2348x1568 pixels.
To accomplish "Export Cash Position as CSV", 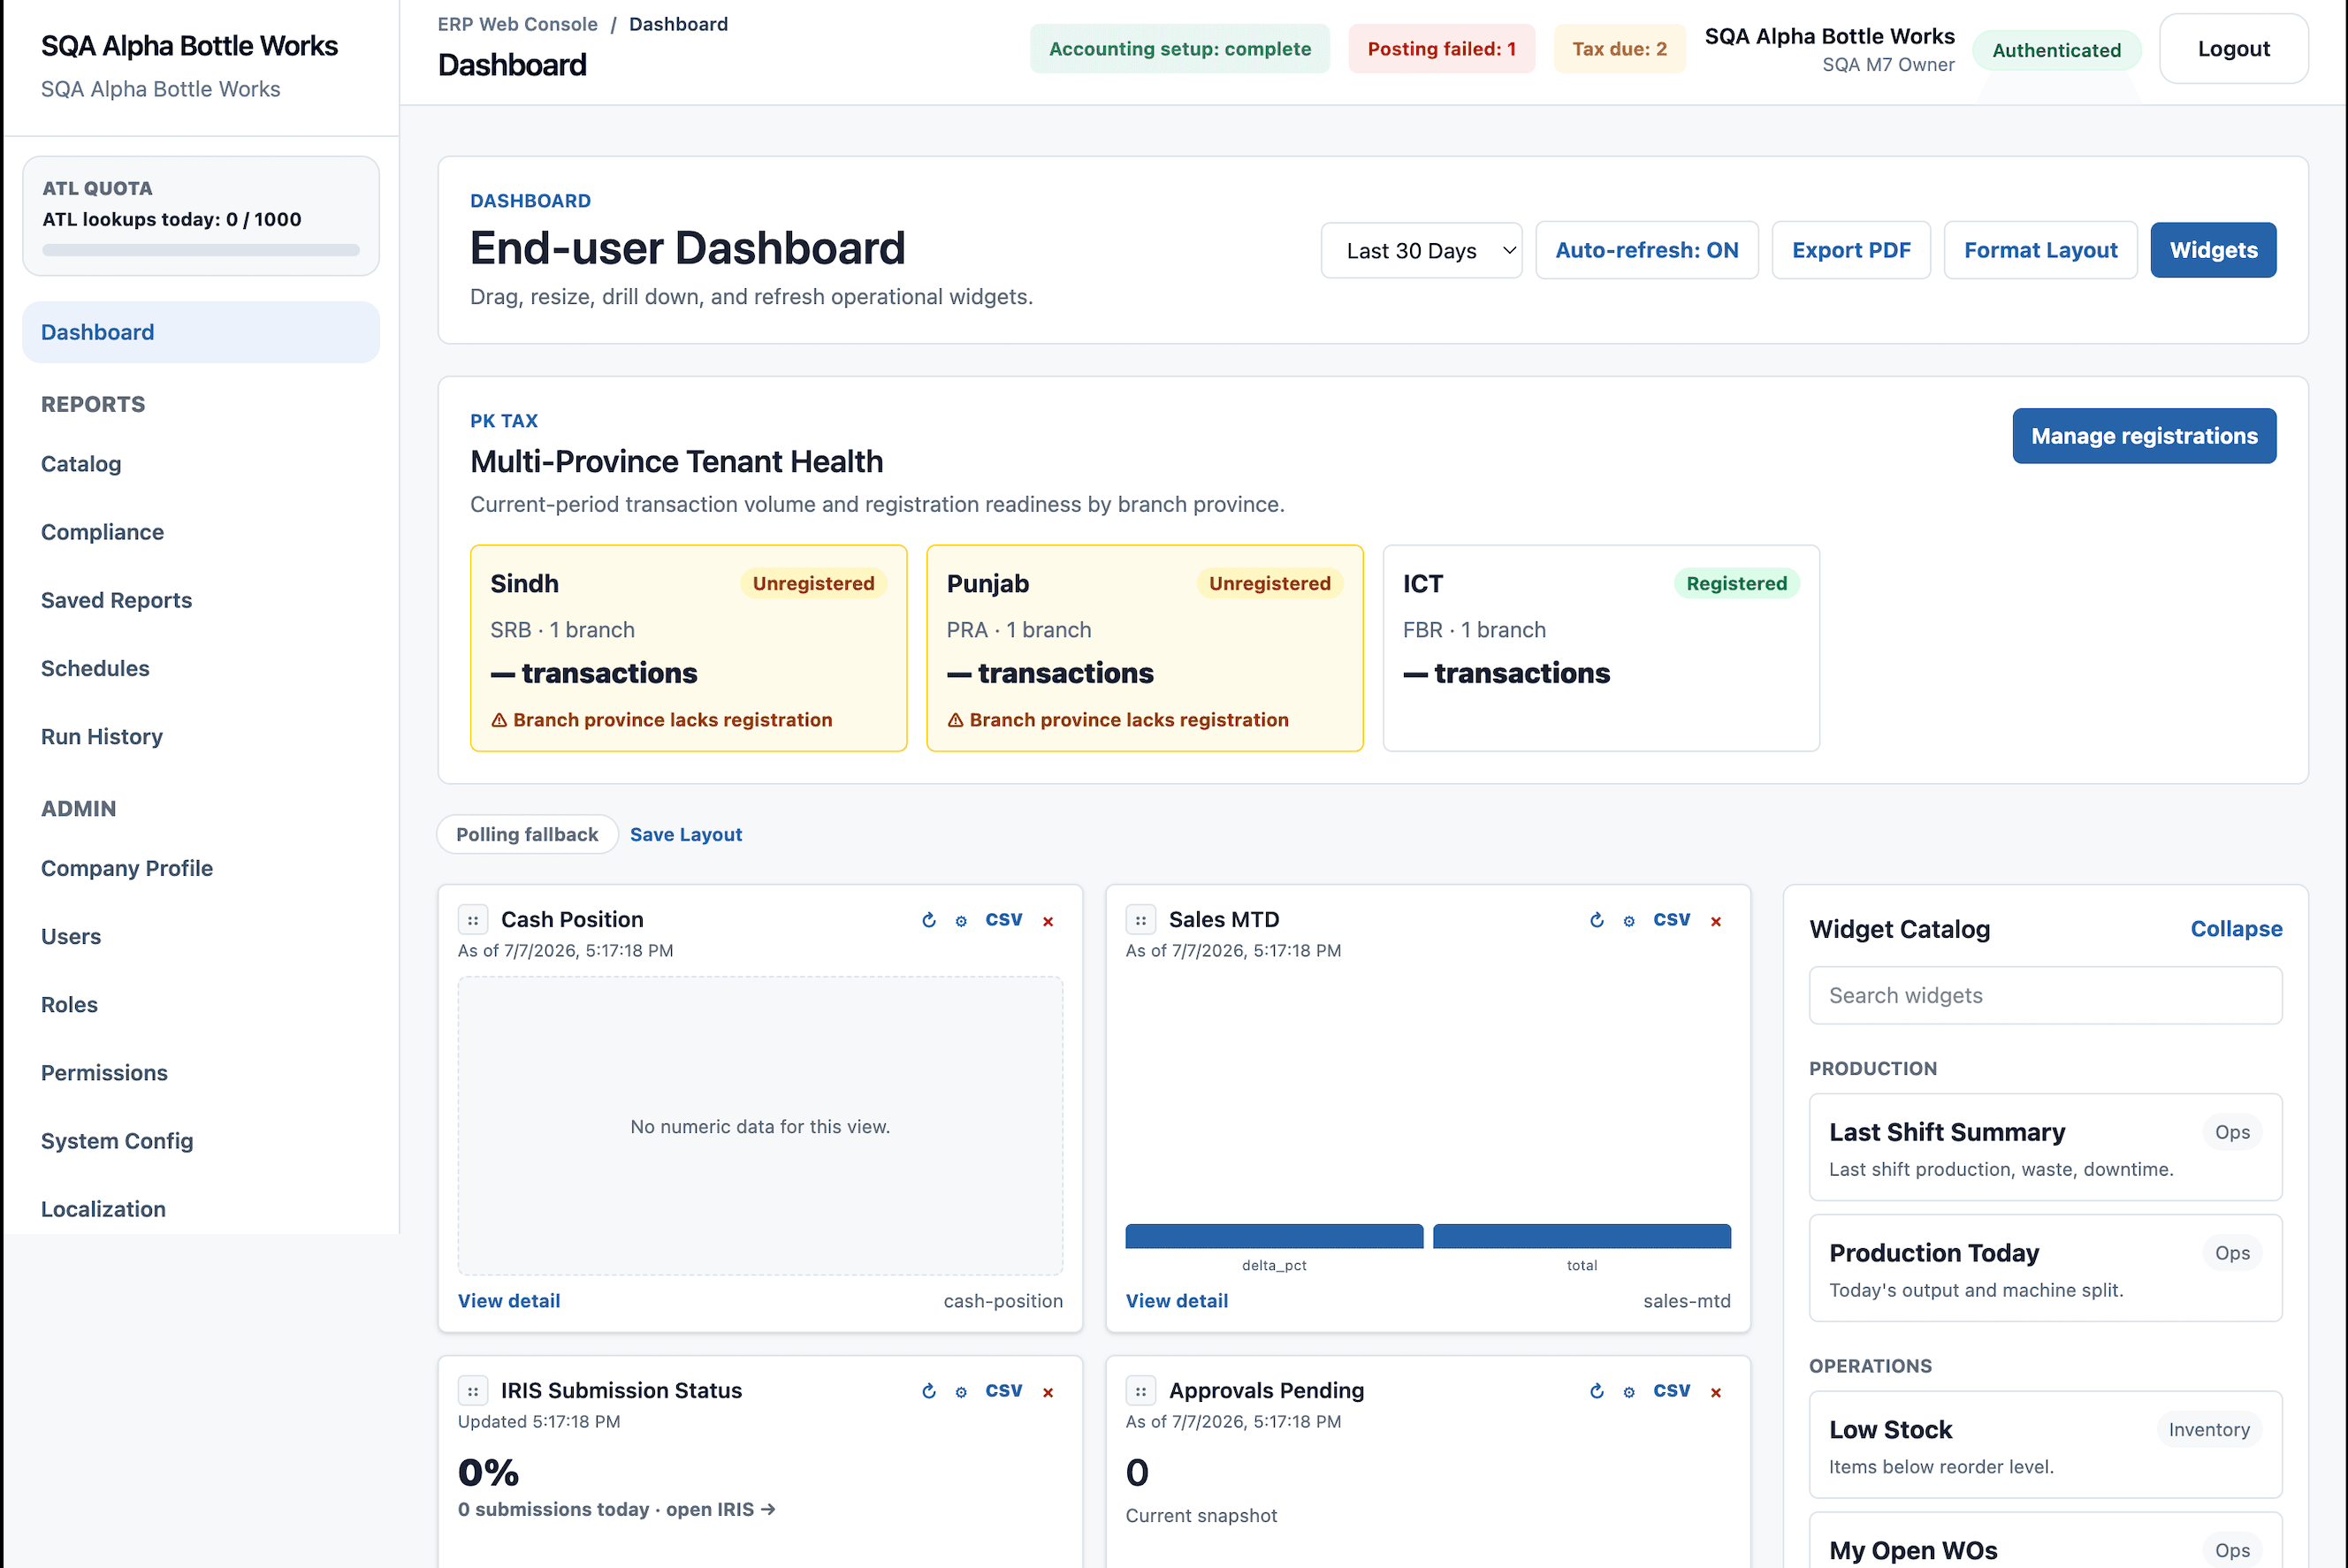I will [x=1004, y=920].
